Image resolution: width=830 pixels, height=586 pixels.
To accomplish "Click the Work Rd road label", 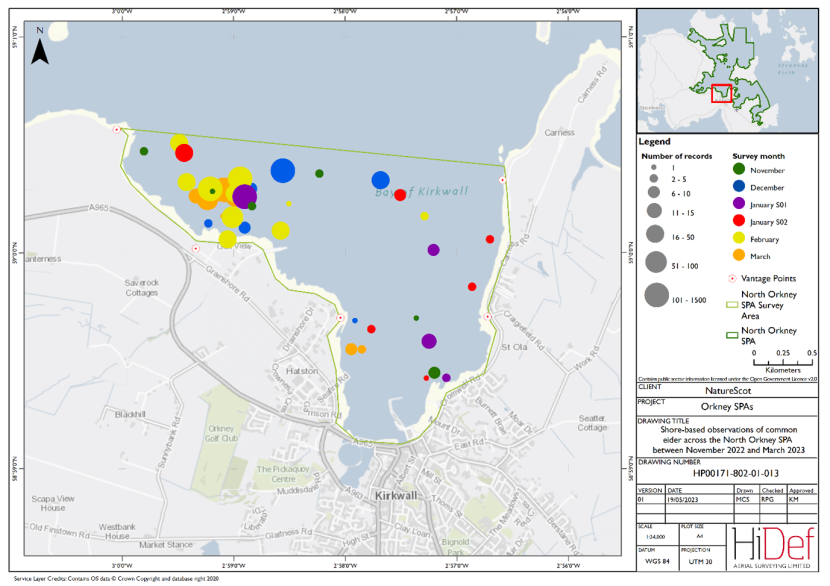I will (587, 358).
